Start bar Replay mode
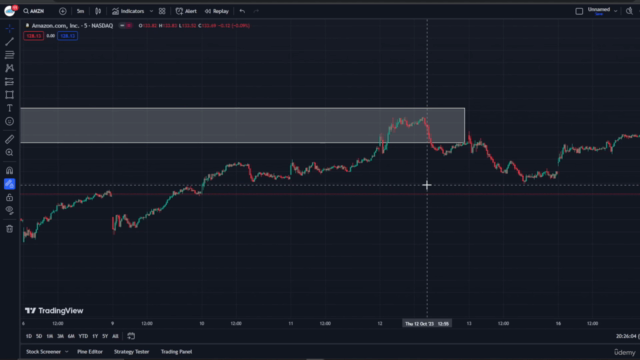640x360 pixels. click(217, 11)
